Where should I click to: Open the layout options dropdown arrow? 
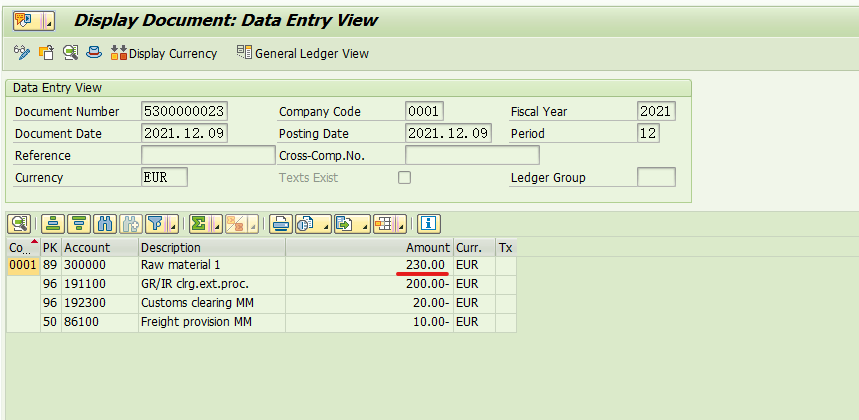point(402,223)
